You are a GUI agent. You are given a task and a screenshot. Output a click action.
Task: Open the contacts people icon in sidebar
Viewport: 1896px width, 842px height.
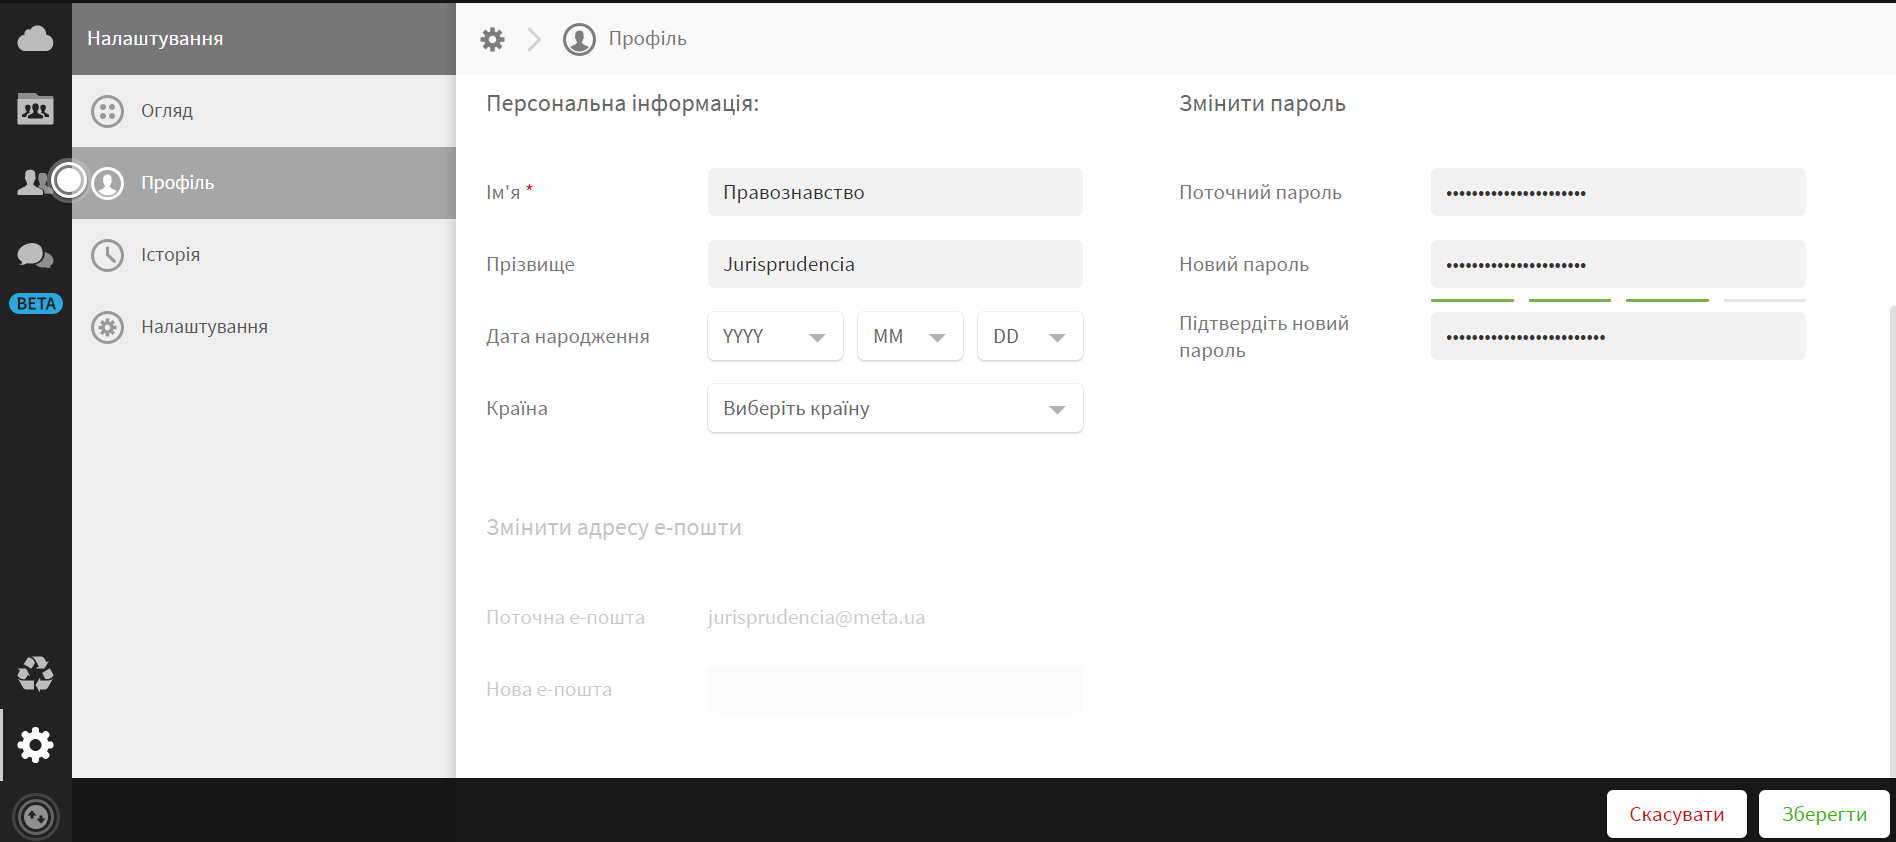point(33,181)
